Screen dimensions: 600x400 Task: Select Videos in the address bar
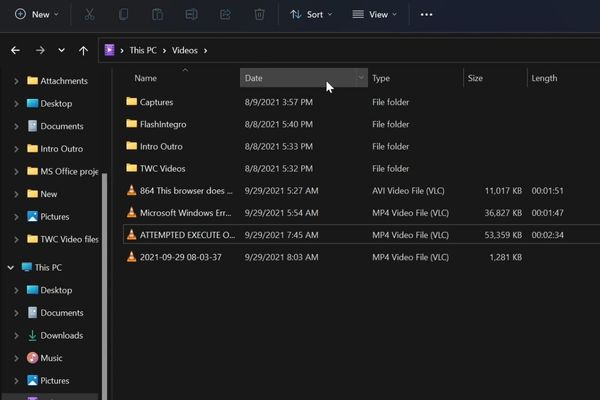point(184,50)
